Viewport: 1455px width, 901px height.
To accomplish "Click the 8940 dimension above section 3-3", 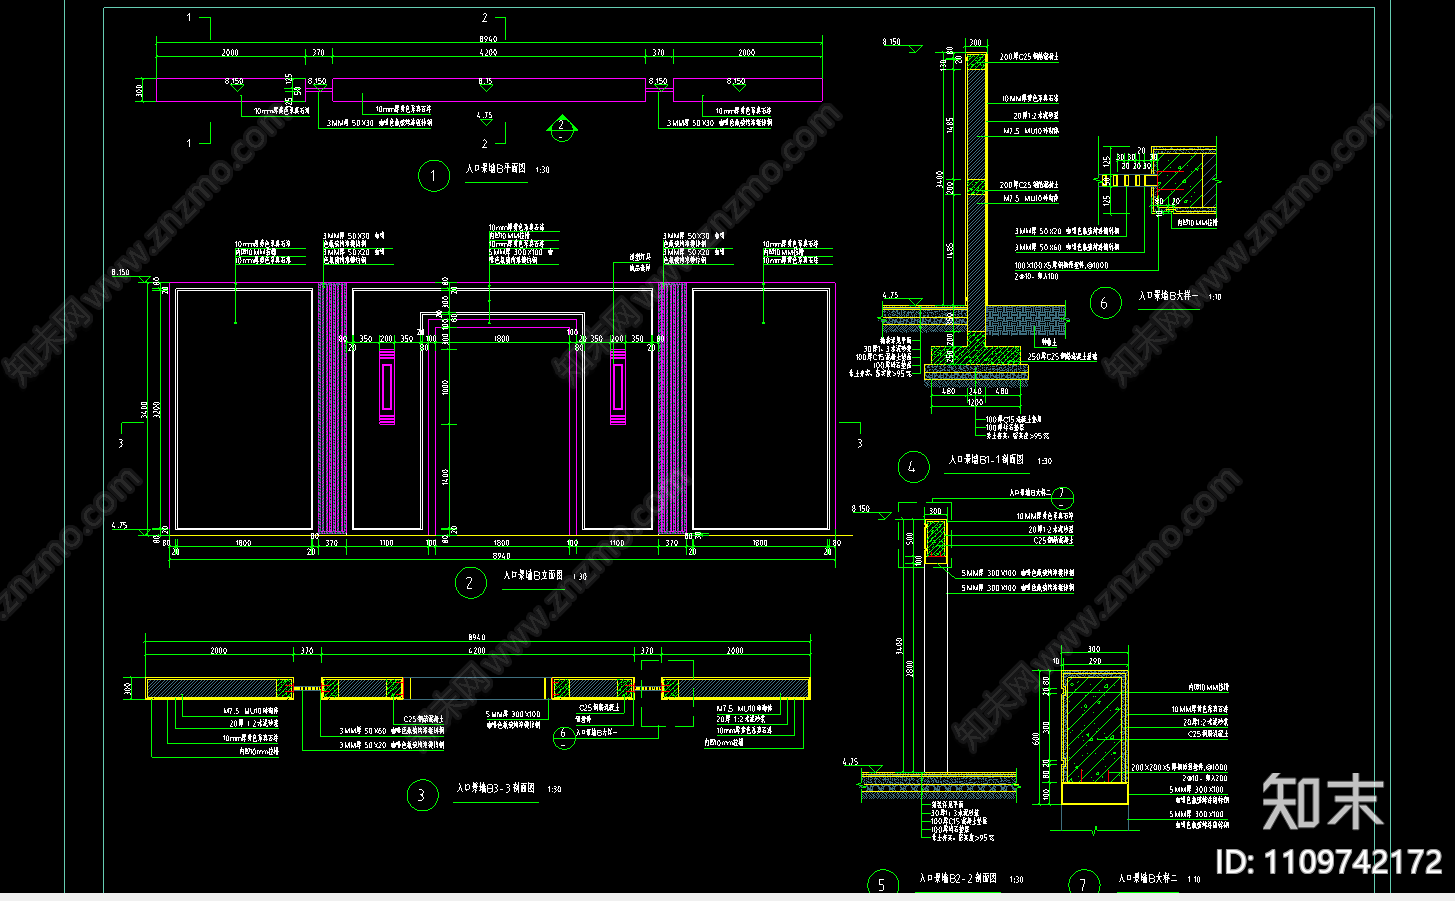I will pyautogui.click(x=477, y=637).
